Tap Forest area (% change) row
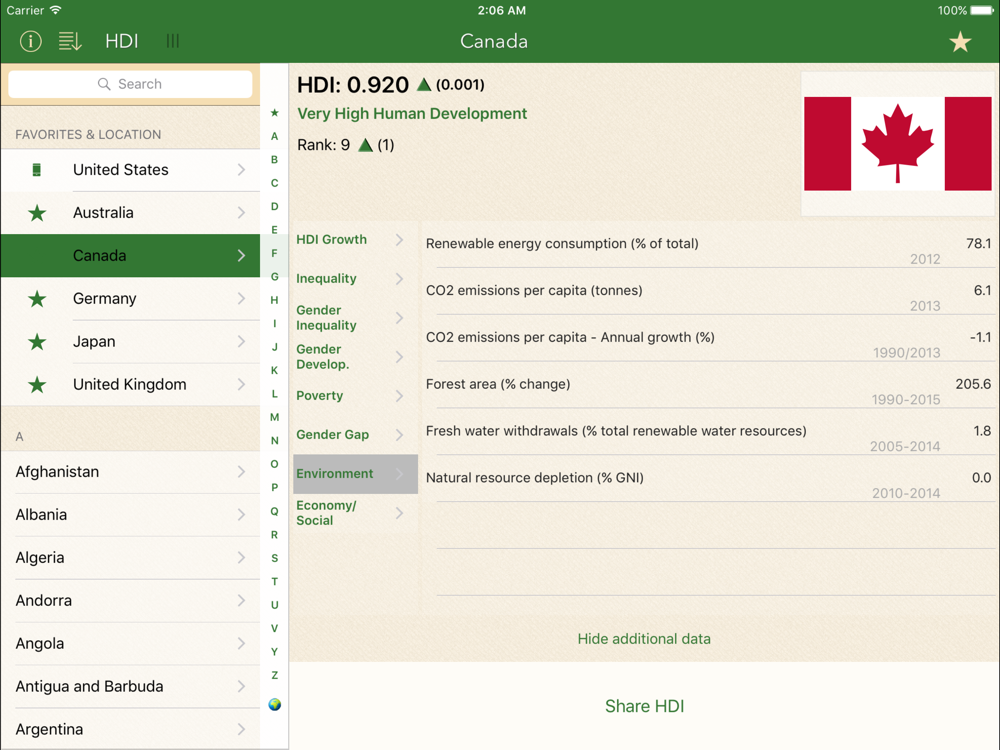Screen dimensions: 1000x750 (708, 385)
